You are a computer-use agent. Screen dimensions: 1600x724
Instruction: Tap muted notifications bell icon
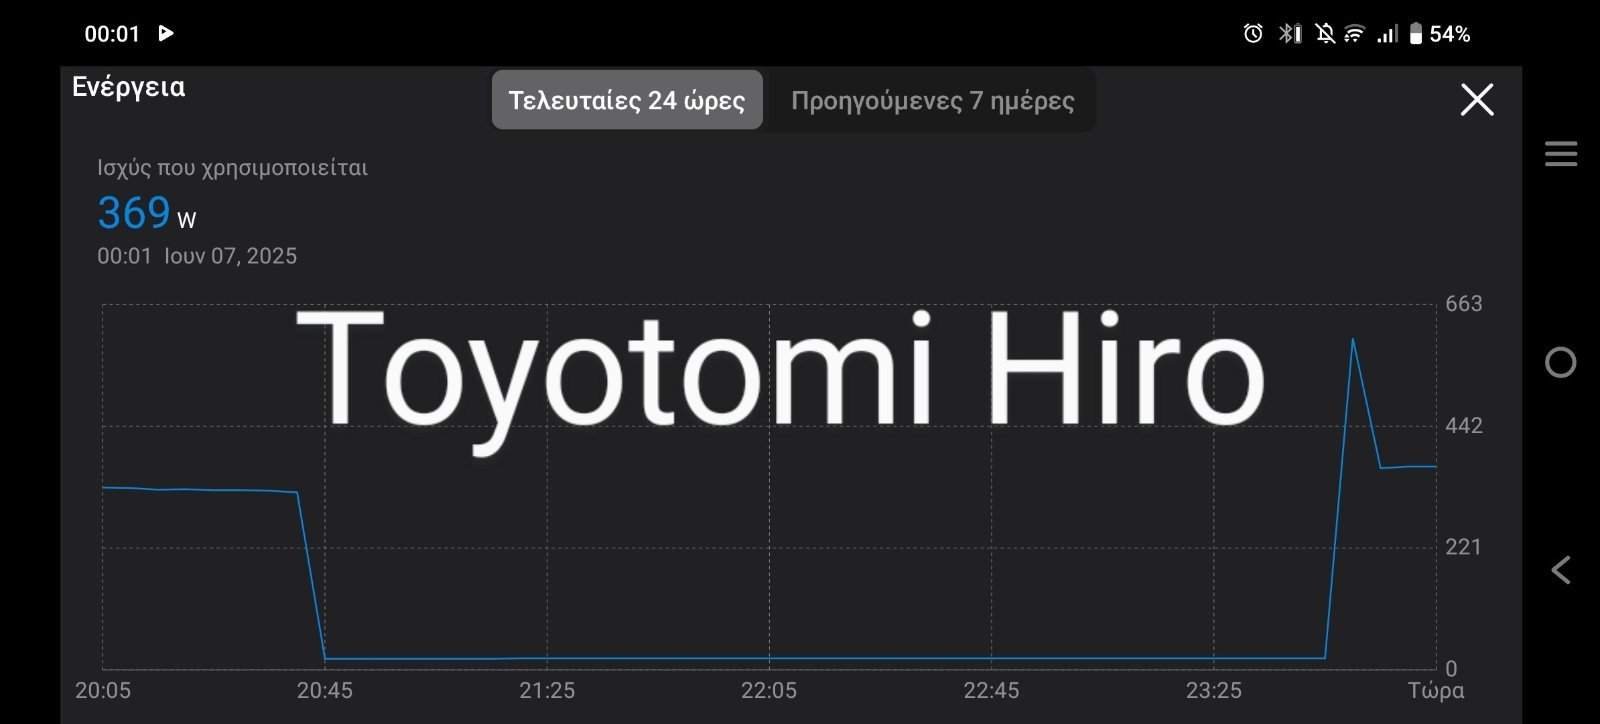1326,34
